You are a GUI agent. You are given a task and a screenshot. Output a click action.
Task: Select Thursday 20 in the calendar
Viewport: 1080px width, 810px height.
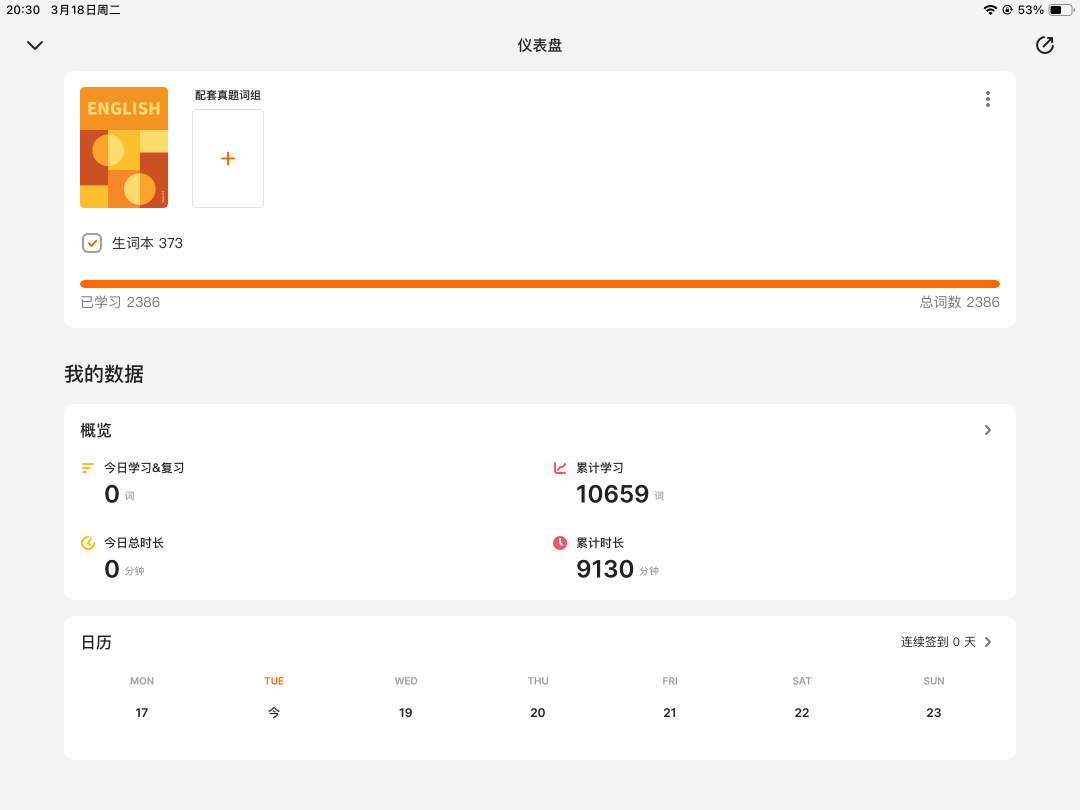click(x=538, y=713)
